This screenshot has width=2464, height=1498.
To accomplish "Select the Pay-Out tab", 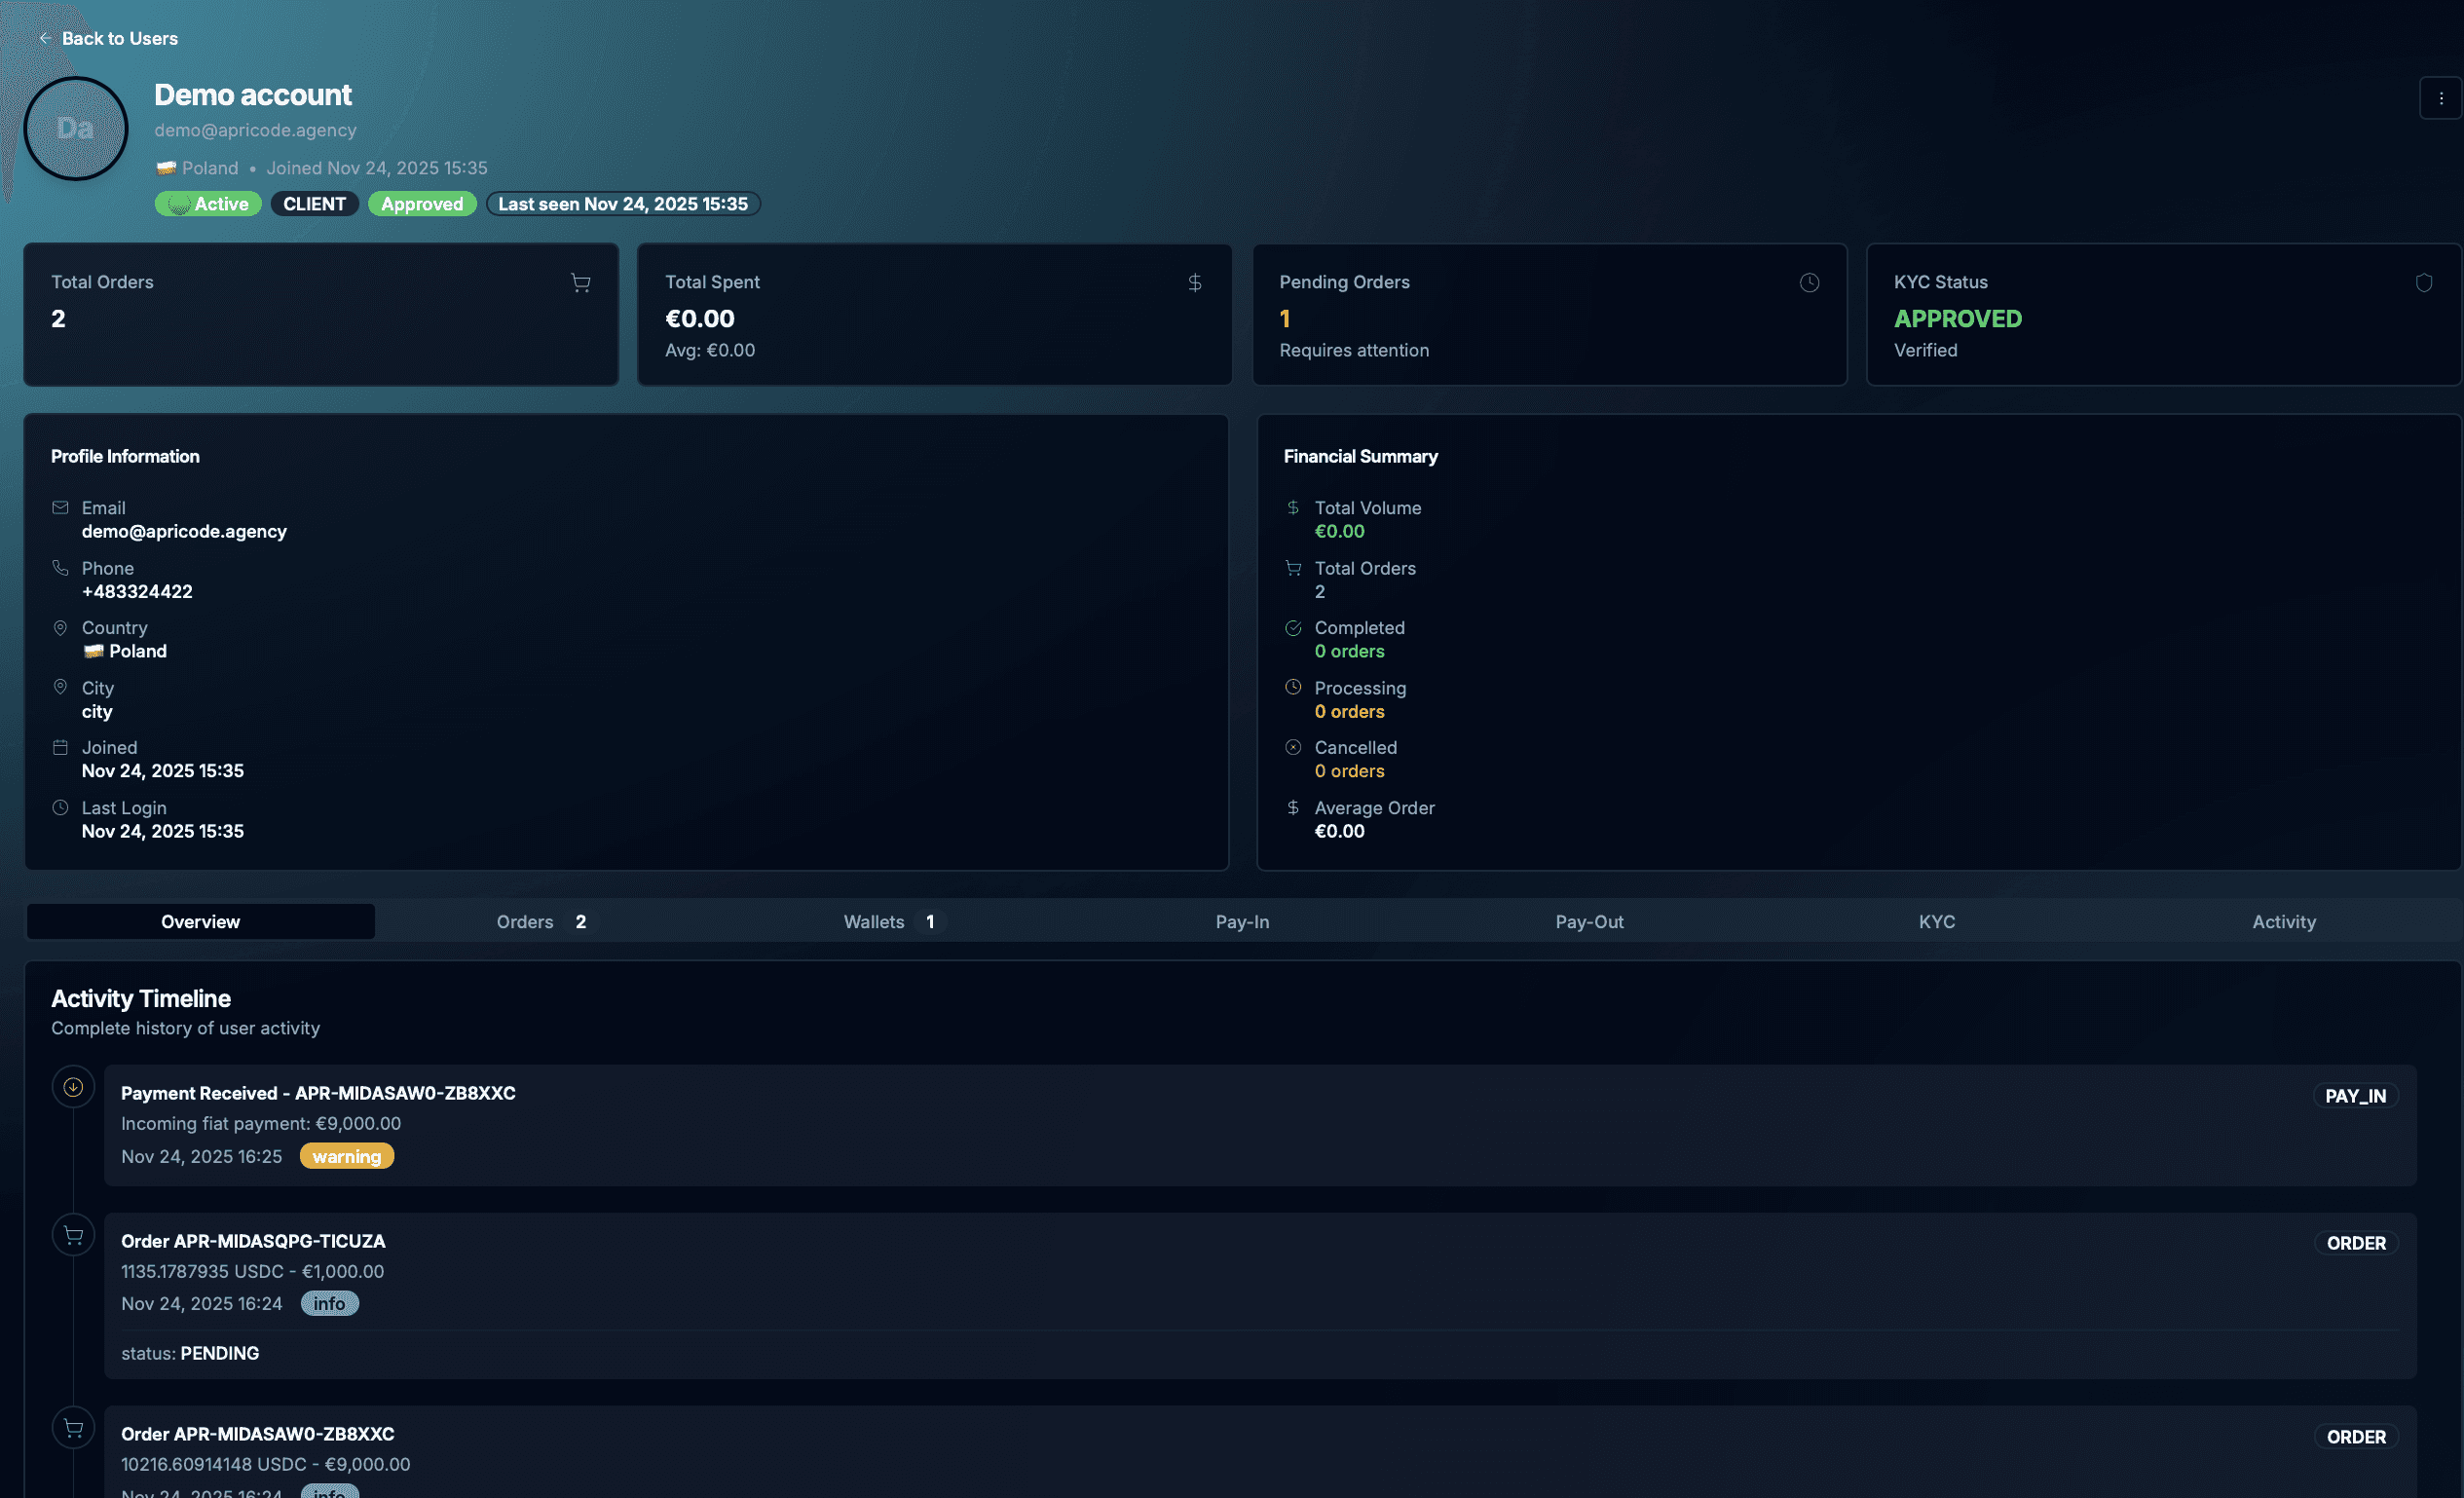I will (x=1589, y=921).
